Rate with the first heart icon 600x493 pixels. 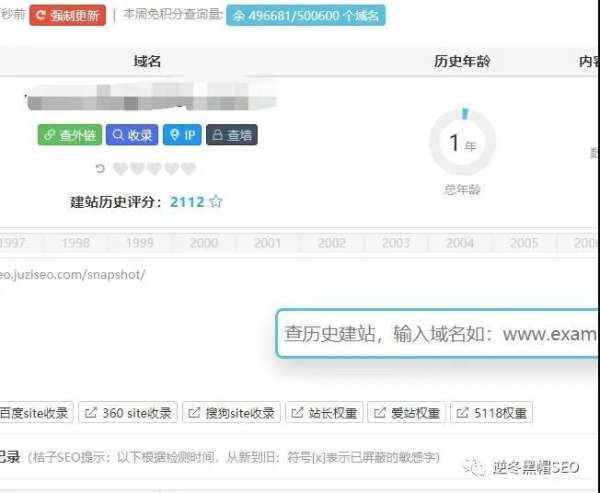tap(120, 169)
